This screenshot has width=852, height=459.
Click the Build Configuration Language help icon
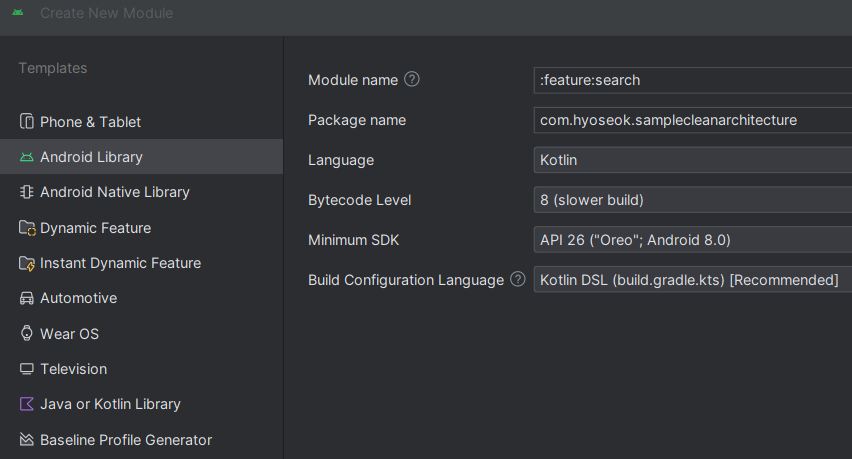[x=517, y=280]
